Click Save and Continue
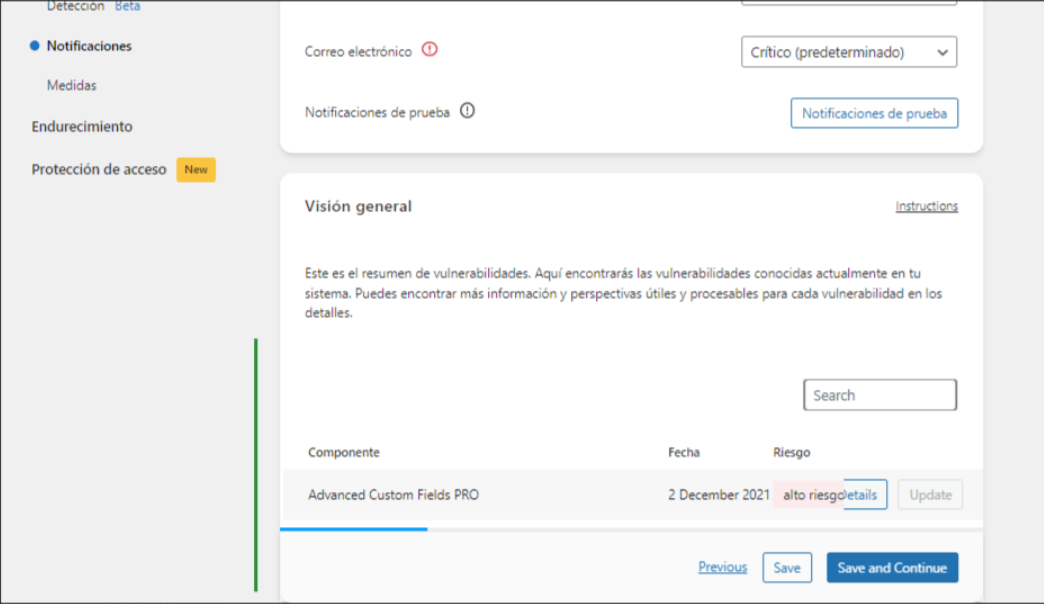The width and height of the screenshot is (1044, 604). pyautogui.click(x=892, y=567)
